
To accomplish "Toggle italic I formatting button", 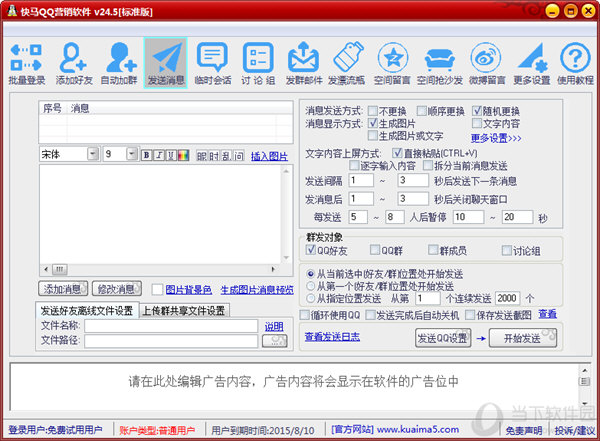I will point(159,155).
